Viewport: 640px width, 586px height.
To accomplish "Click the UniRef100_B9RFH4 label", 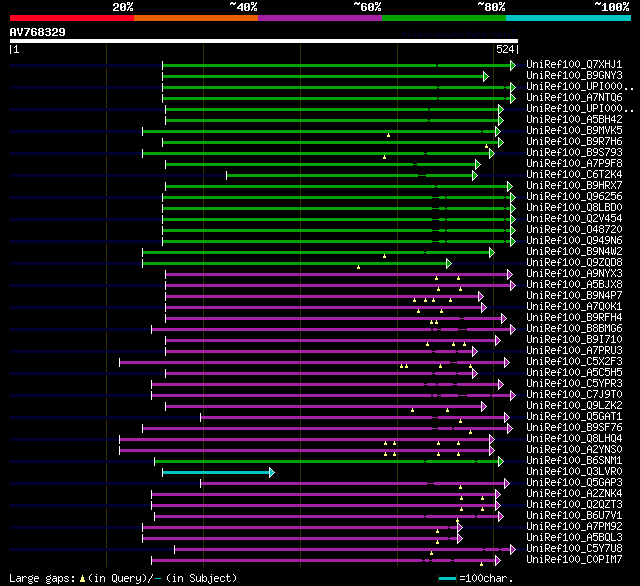I will point(574,317).
